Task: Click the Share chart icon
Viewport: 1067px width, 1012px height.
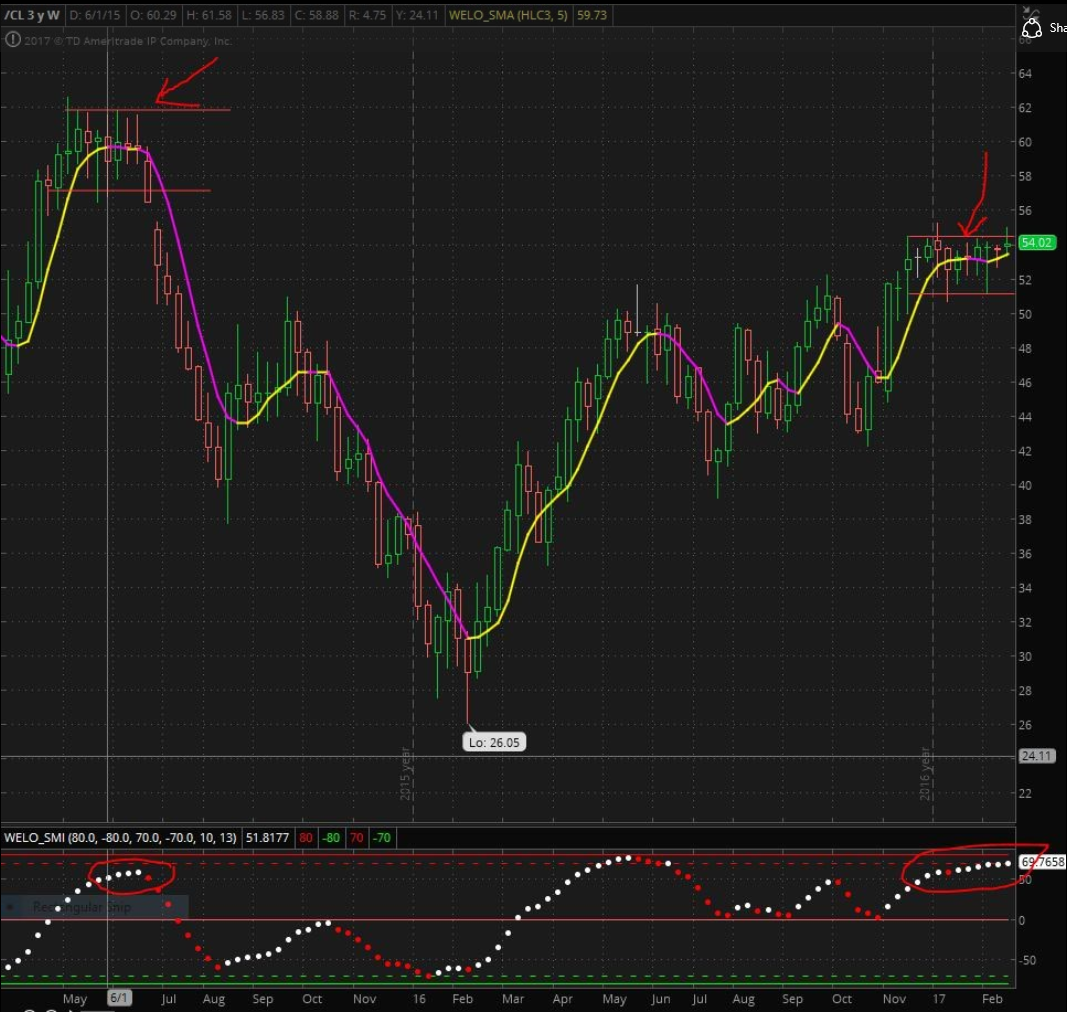Action: (x=1032, y=28)
